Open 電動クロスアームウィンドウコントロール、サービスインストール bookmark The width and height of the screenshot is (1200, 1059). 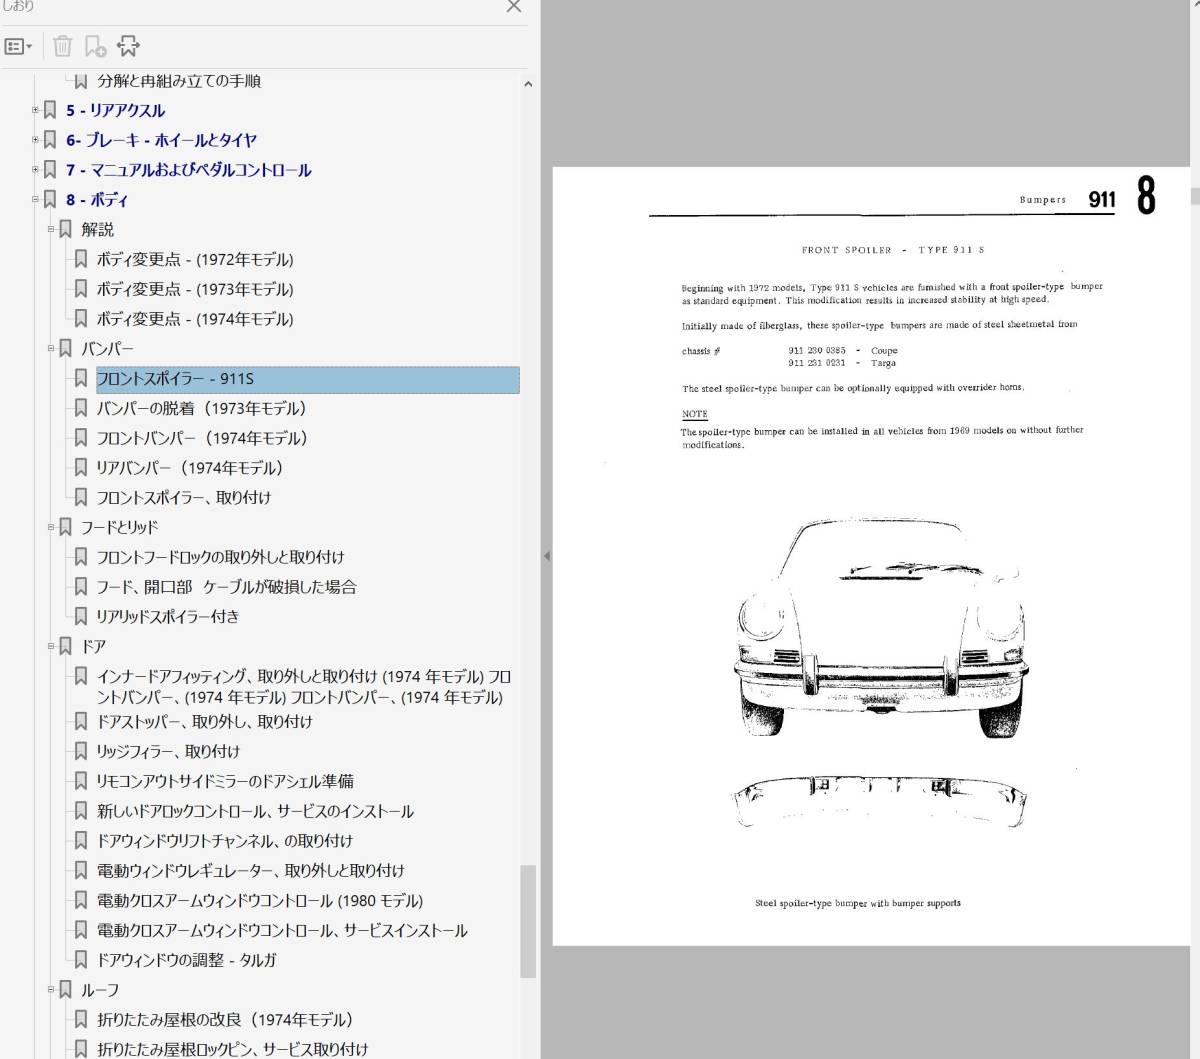pos(282,931)
